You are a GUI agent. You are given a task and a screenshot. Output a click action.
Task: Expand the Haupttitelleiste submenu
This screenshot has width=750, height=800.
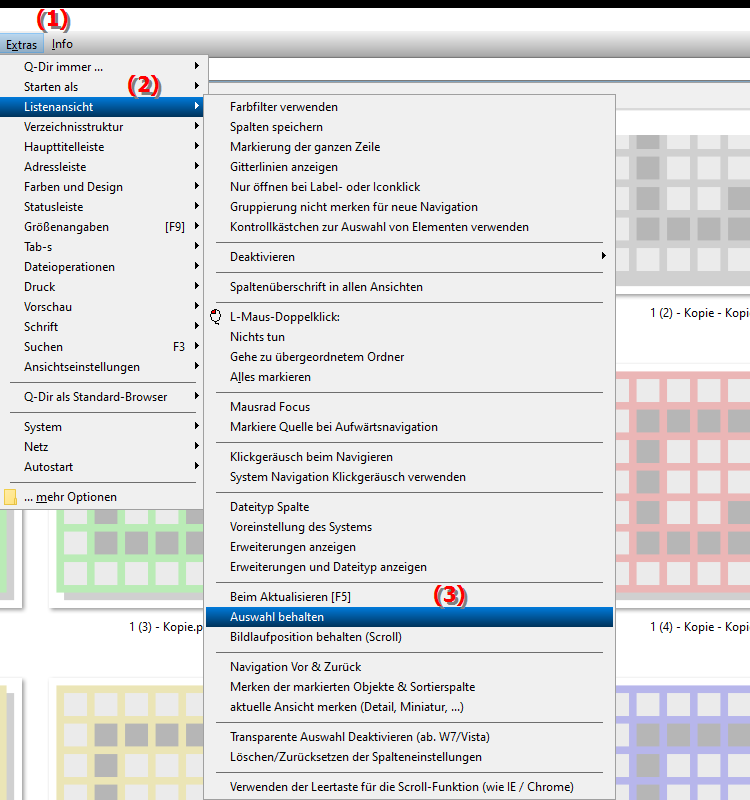click(102, 146)
